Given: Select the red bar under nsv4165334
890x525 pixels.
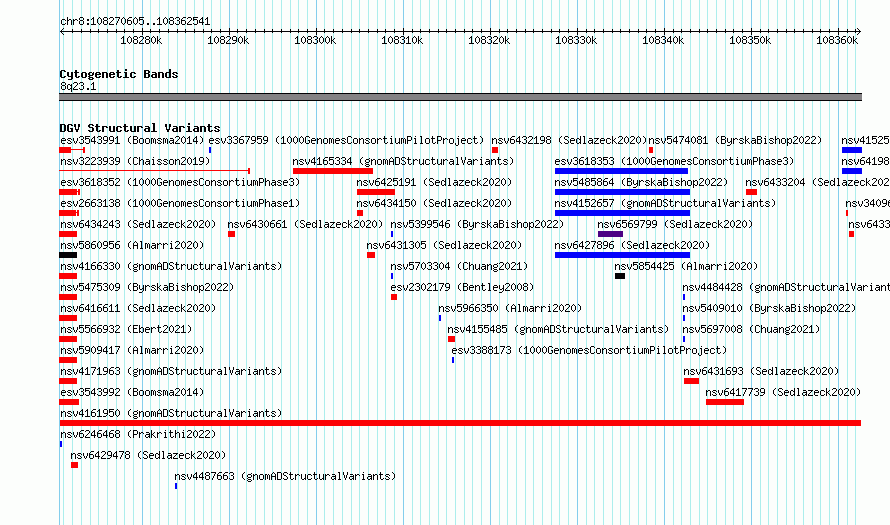Looking at the screenshot, I should [333, 171].
